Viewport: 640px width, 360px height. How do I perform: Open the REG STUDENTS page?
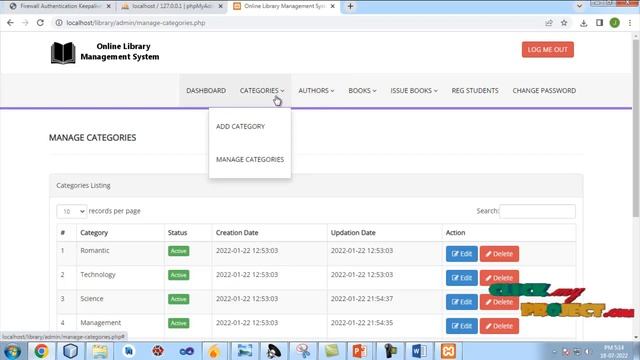tap(475, 91)
